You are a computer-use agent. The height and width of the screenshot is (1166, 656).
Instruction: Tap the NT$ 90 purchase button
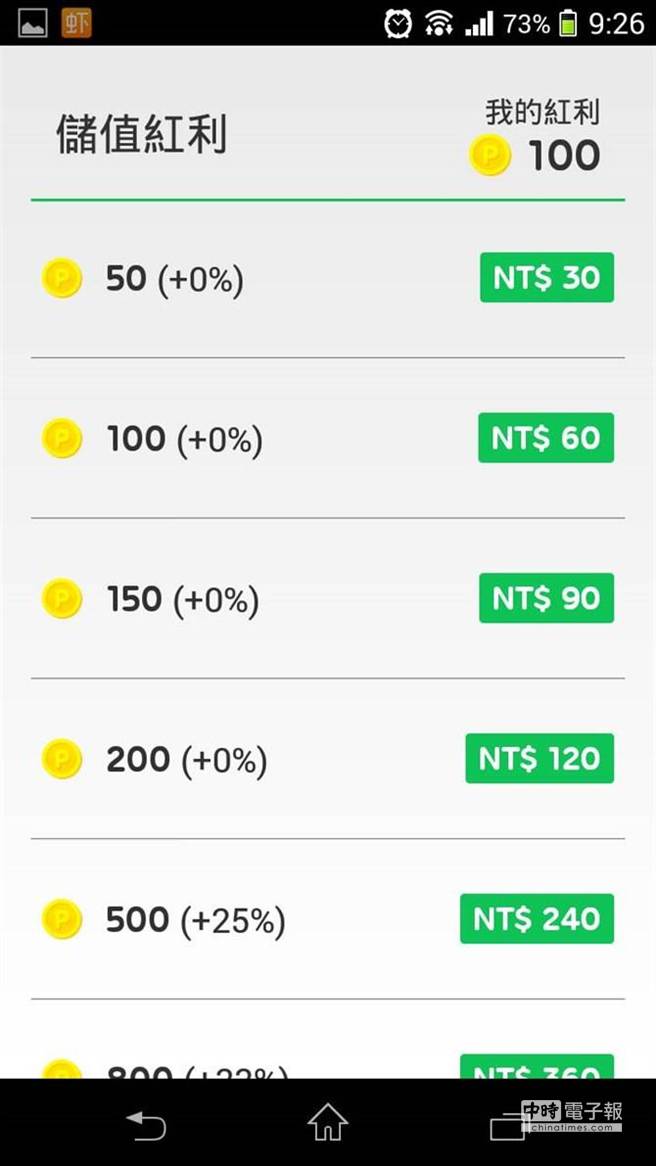tap(546, 599)
